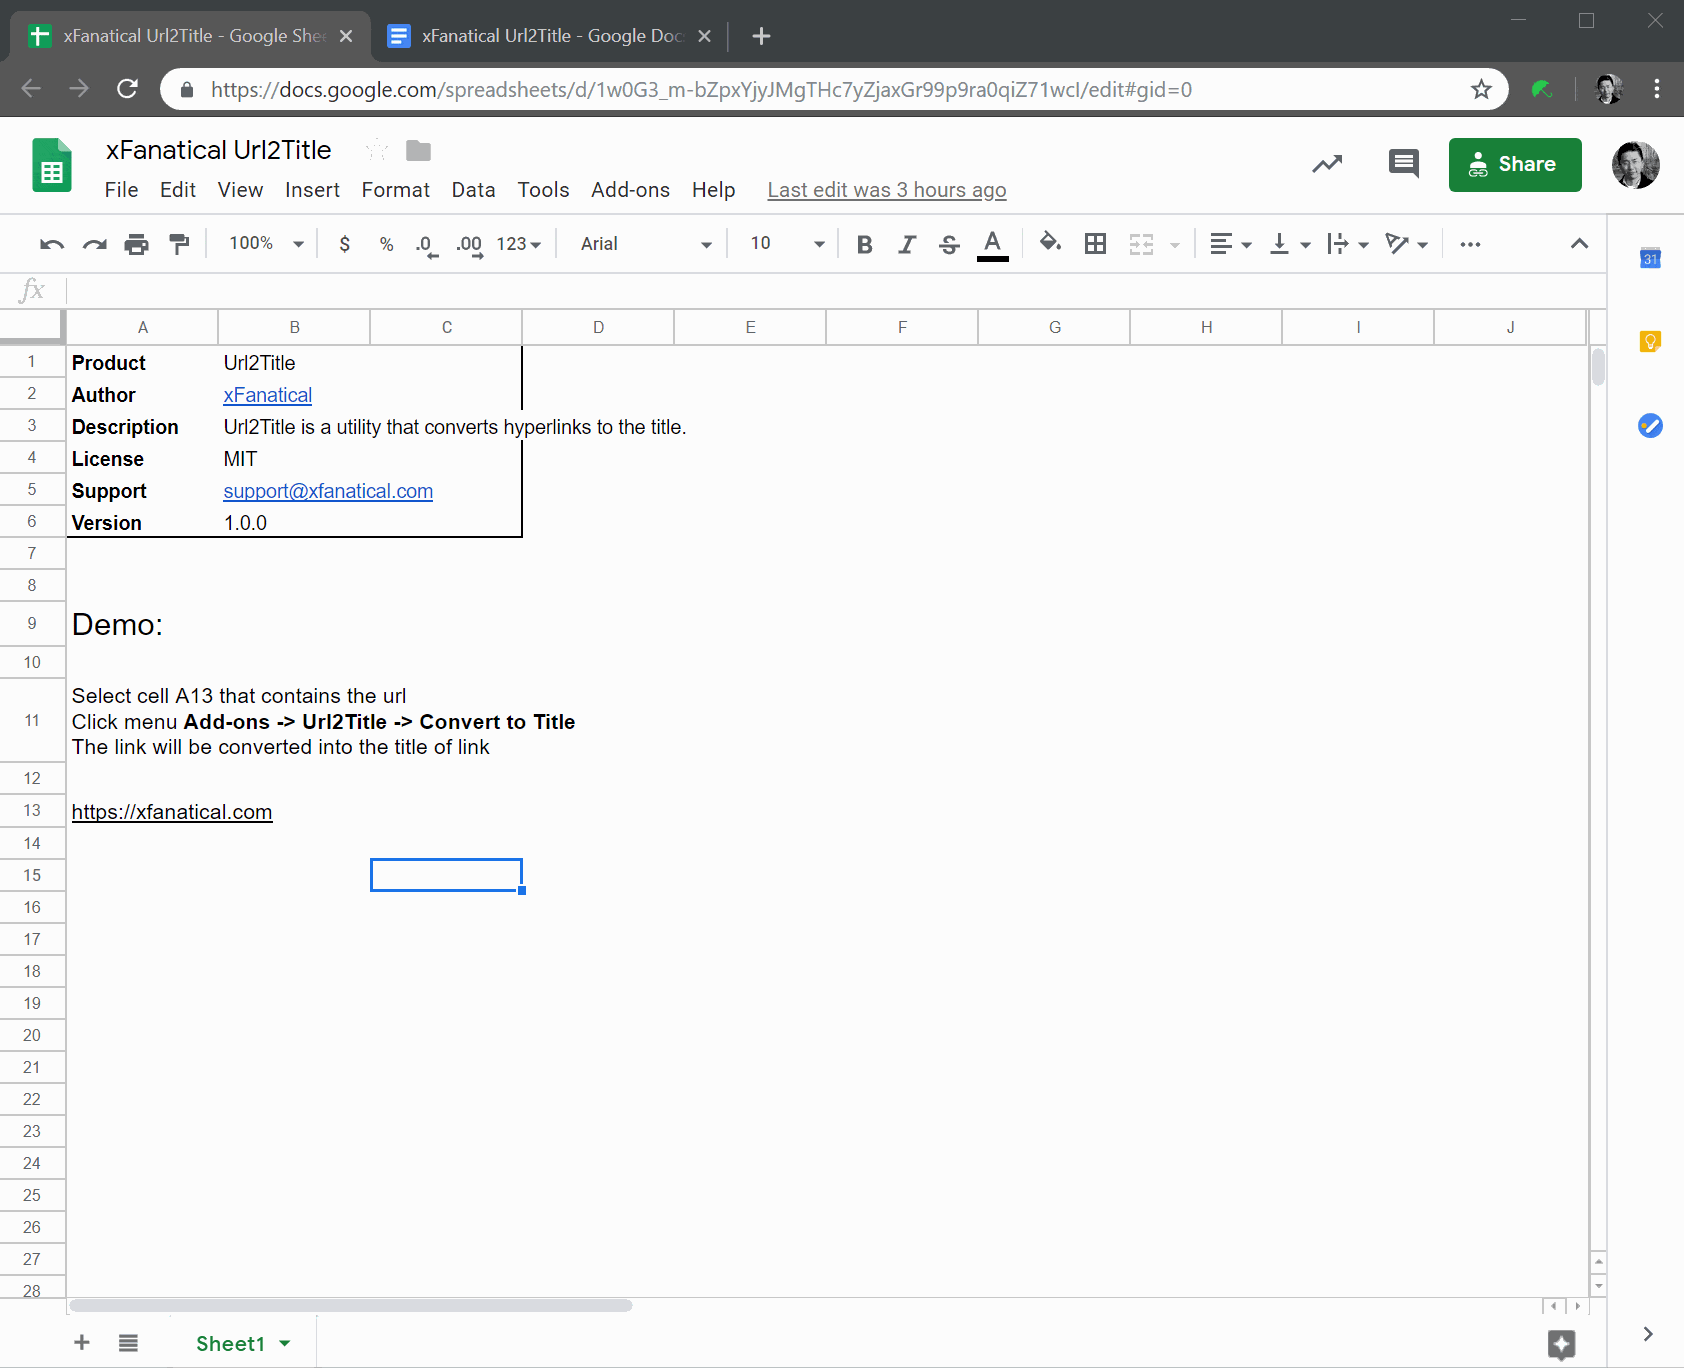Open the Add-ons menu

(x=630, y=190)
